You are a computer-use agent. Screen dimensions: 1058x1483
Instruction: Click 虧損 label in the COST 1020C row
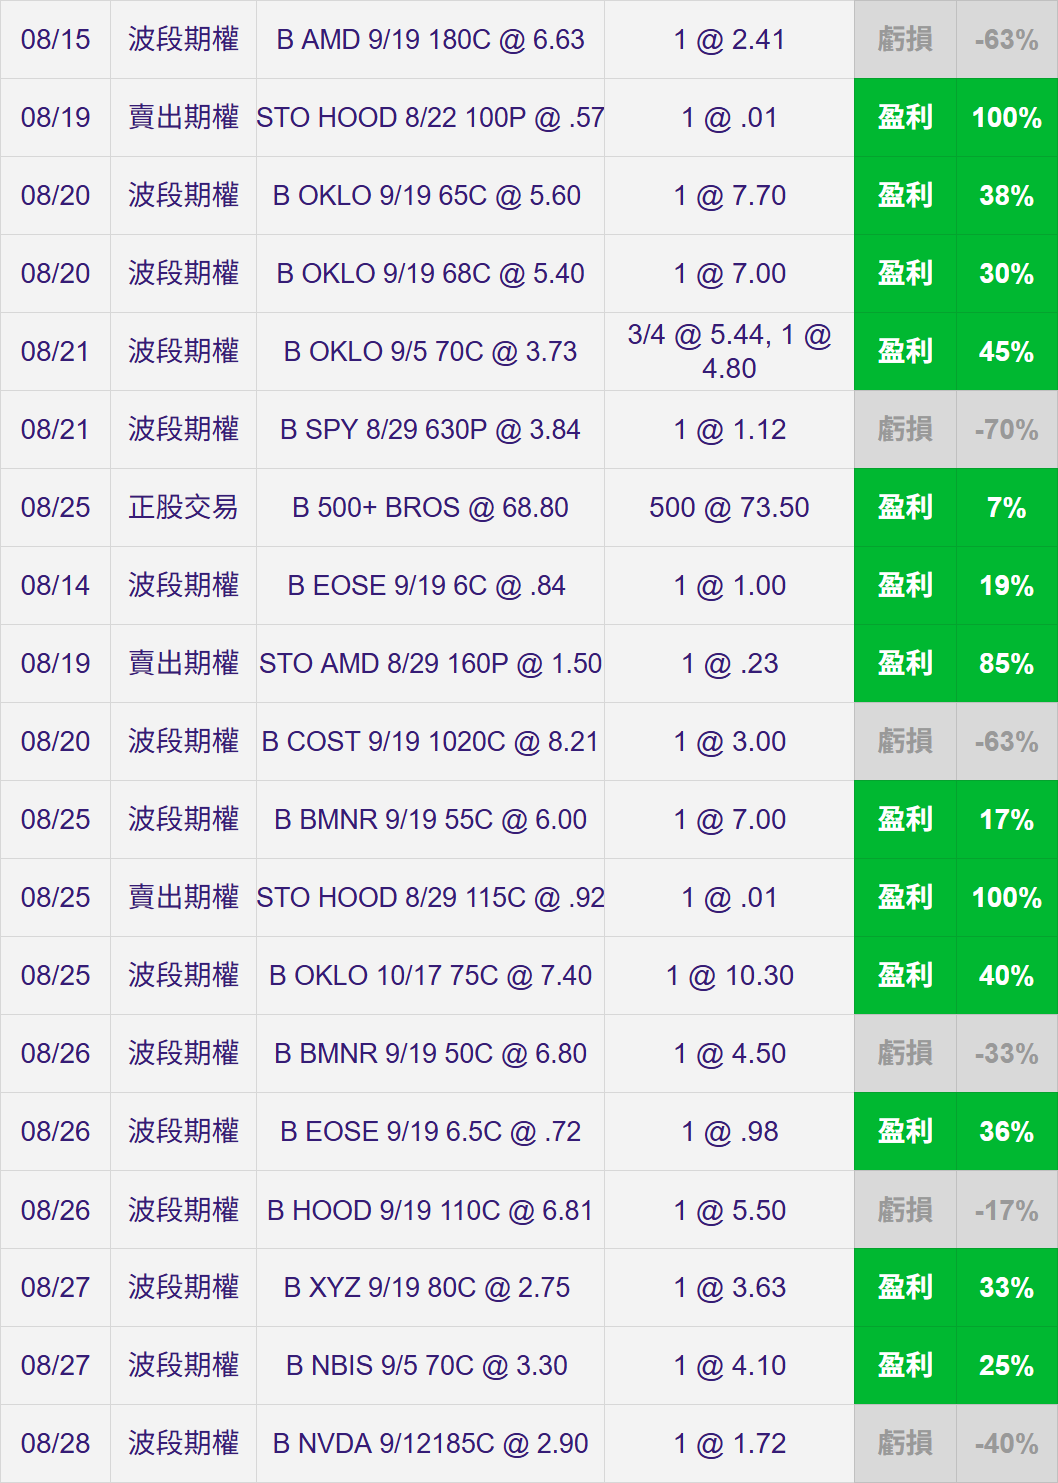coord(905,742)
